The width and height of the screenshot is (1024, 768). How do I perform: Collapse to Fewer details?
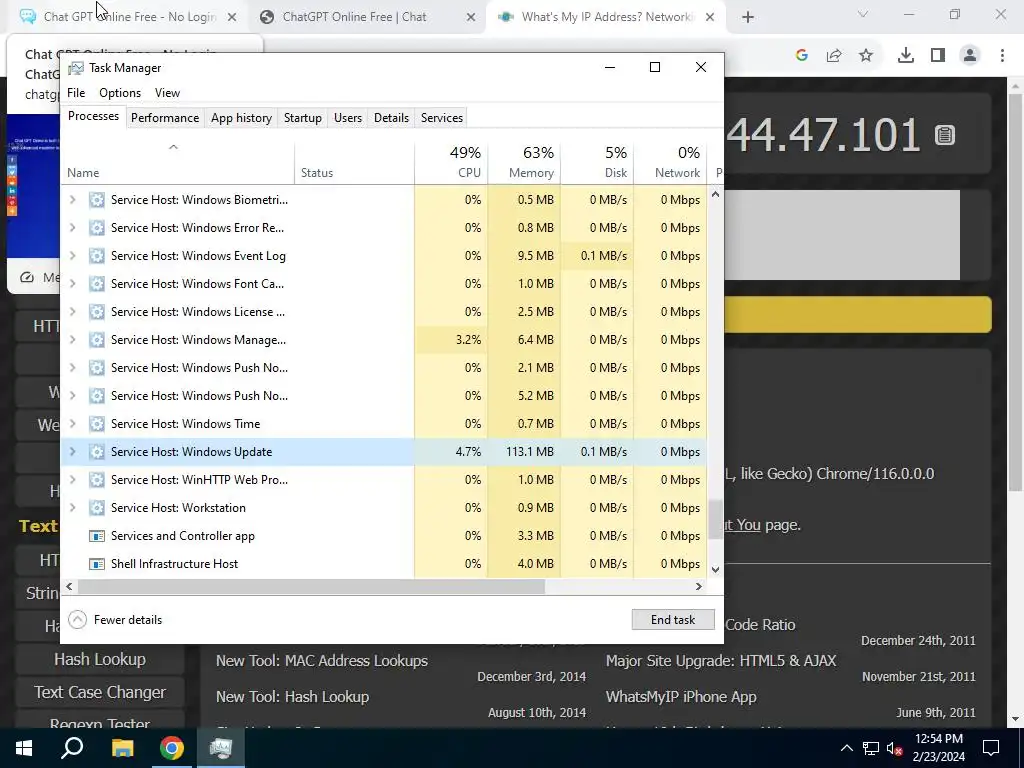click(116, 620)
